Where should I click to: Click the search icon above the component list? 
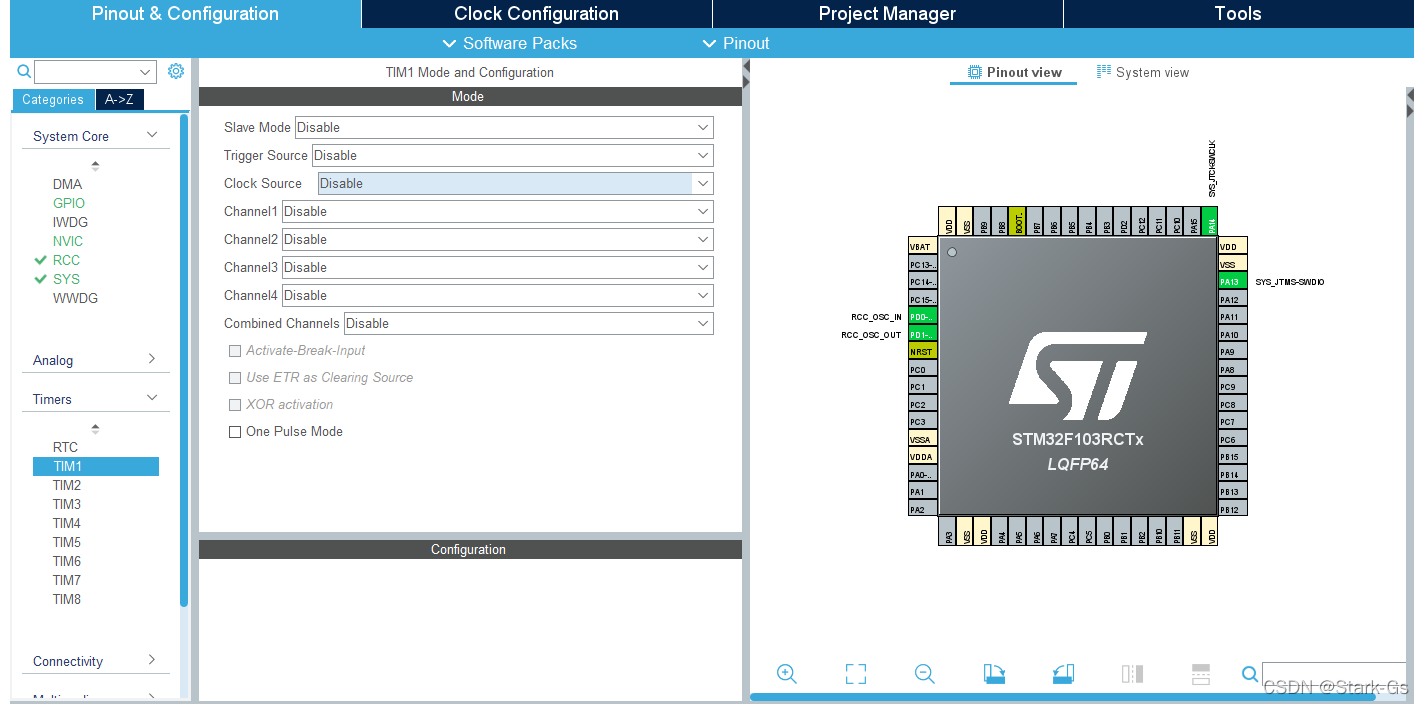point(24,71)
